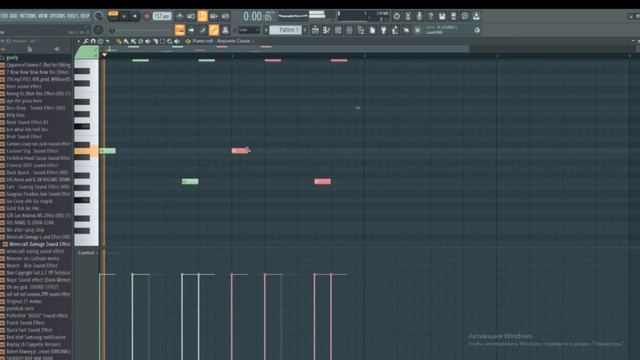
Task: Click the 0:00 time display
Action: (257, 16)
